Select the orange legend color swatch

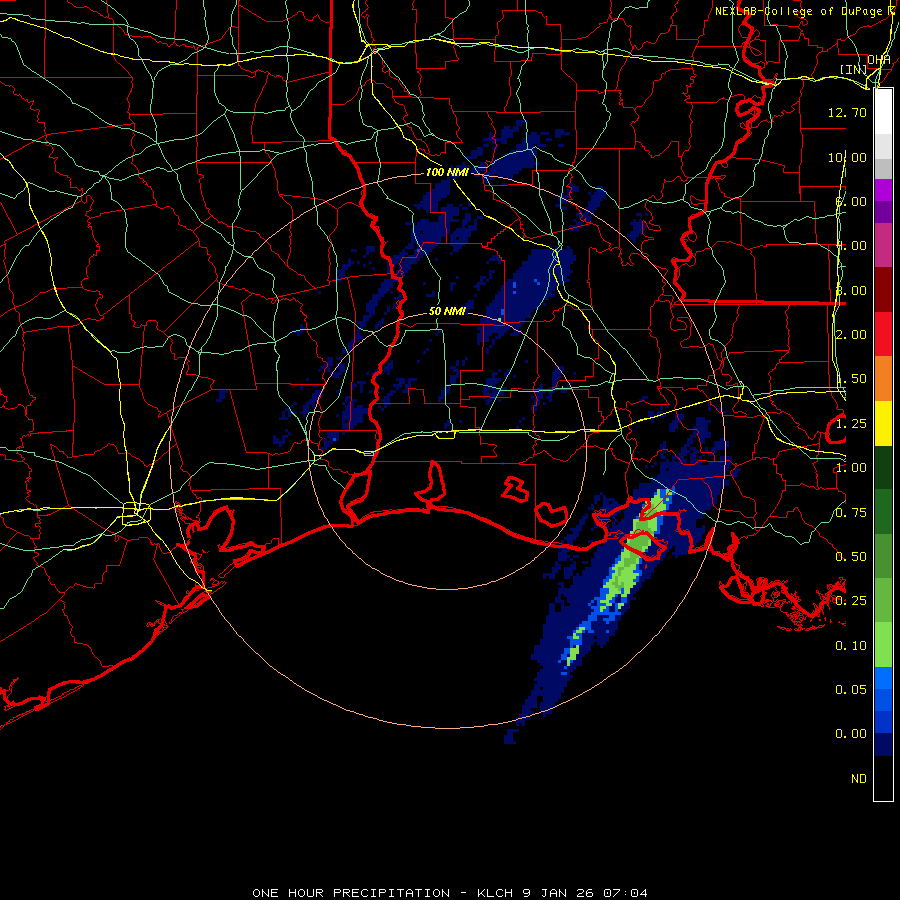(x=883, y=379)
